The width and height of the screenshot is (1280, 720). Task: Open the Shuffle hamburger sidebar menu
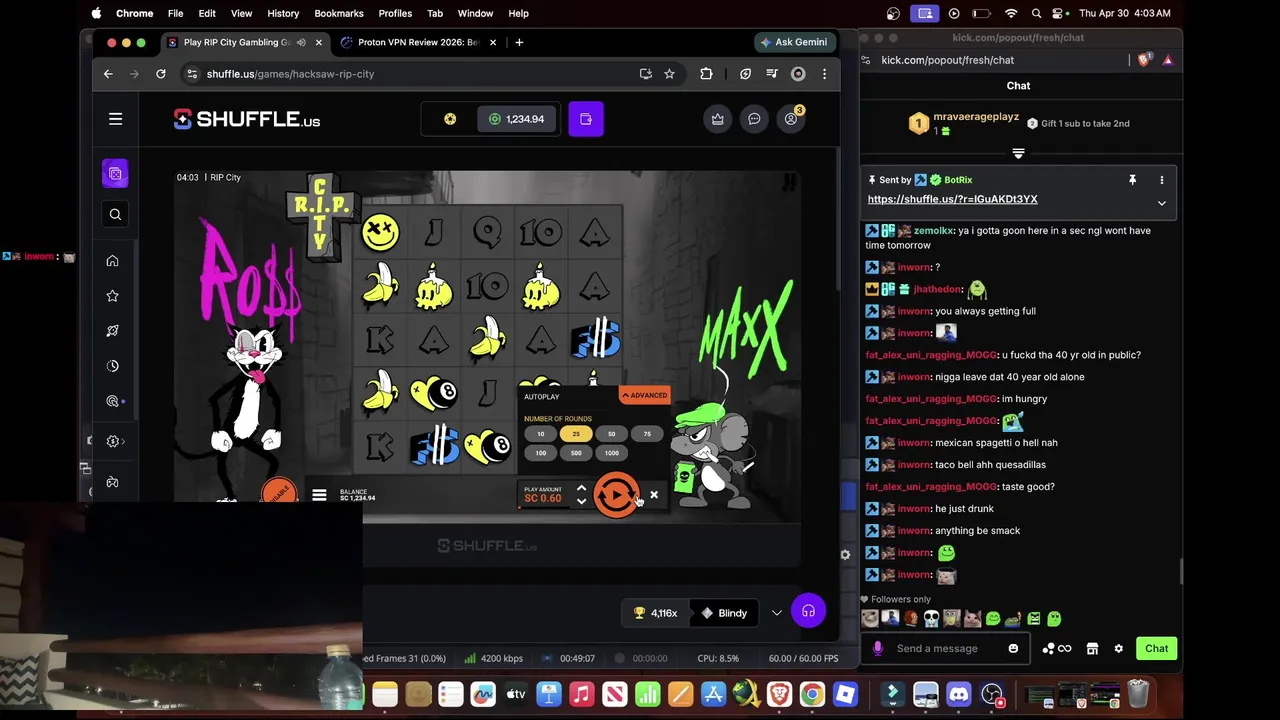tap(115, 119)
